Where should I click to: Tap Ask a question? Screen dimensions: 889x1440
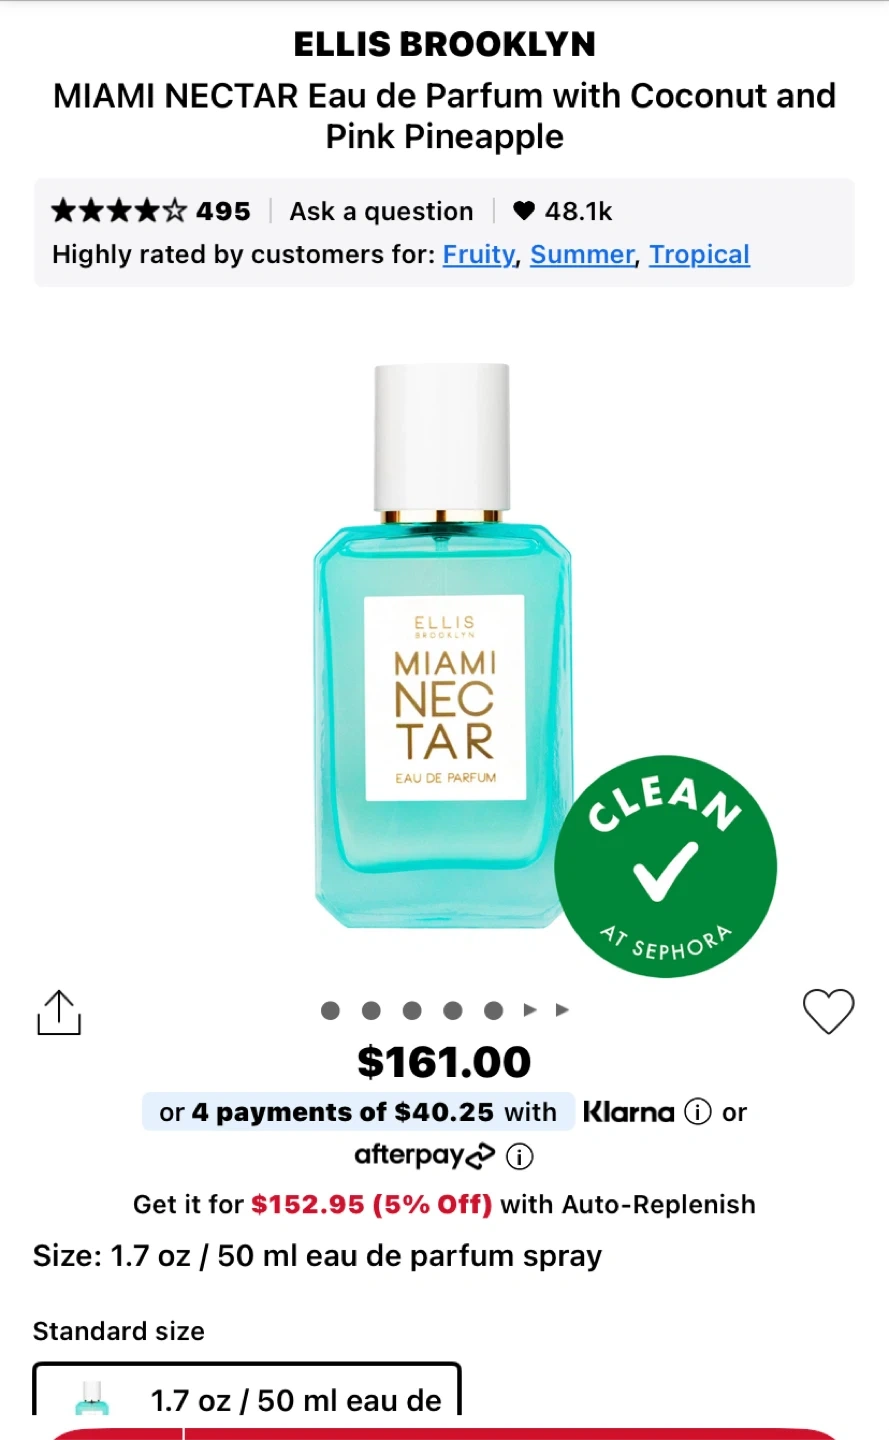click(381, 211)
